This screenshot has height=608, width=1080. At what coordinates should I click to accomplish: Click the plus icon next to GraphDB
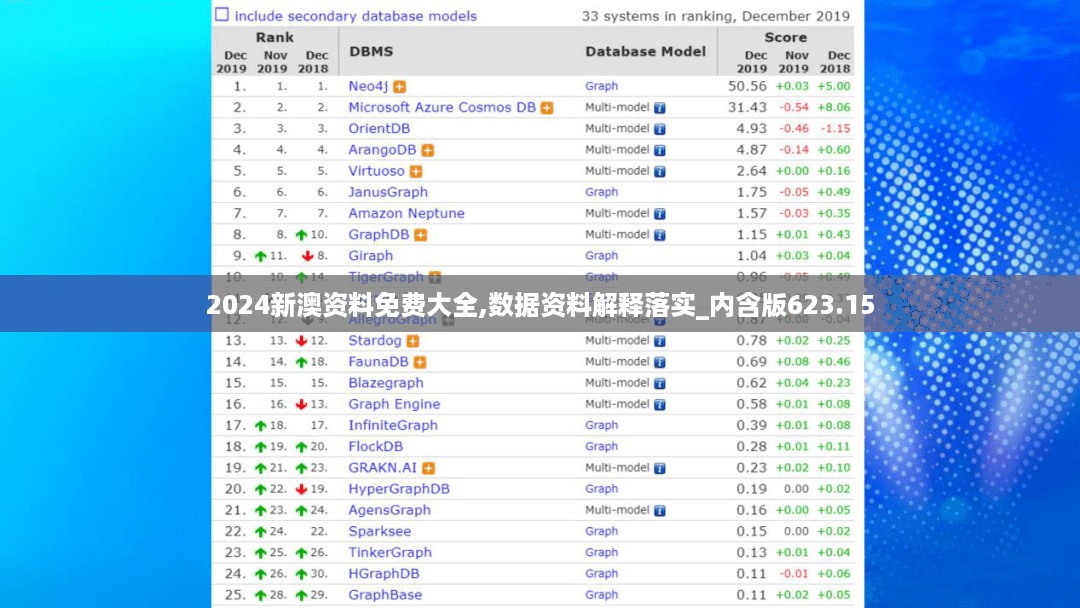[421, 235]
